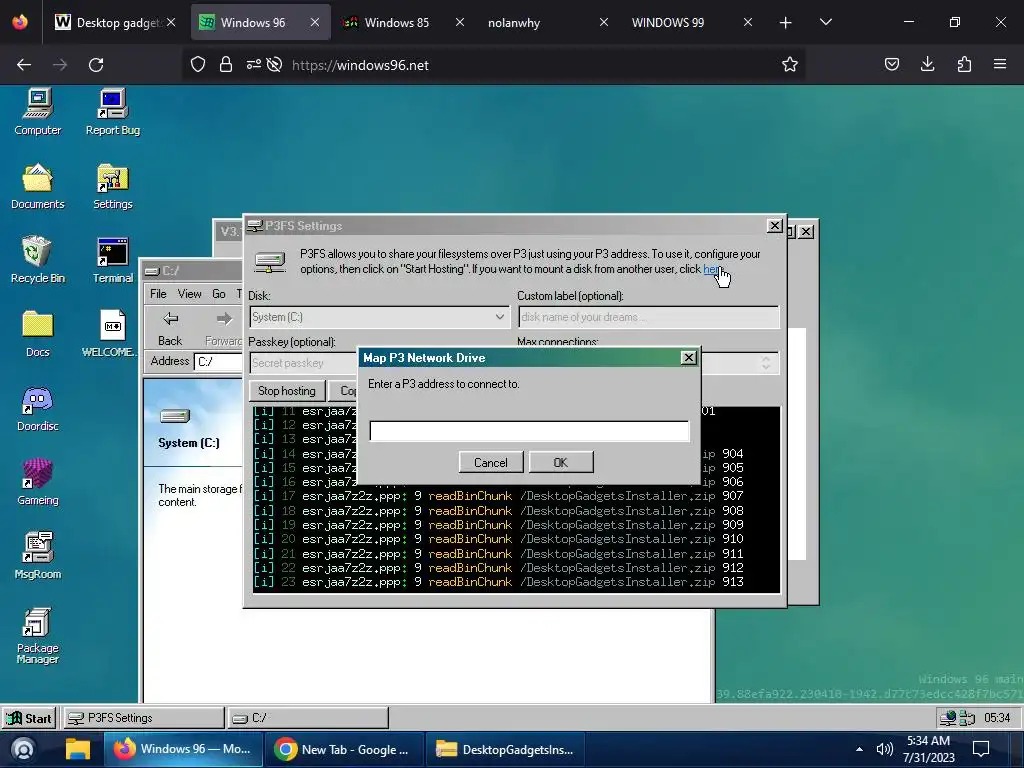The height and width of the screenshot is (768, 1024).
Task: Click the P3 address text field
Action: (529, 431)
